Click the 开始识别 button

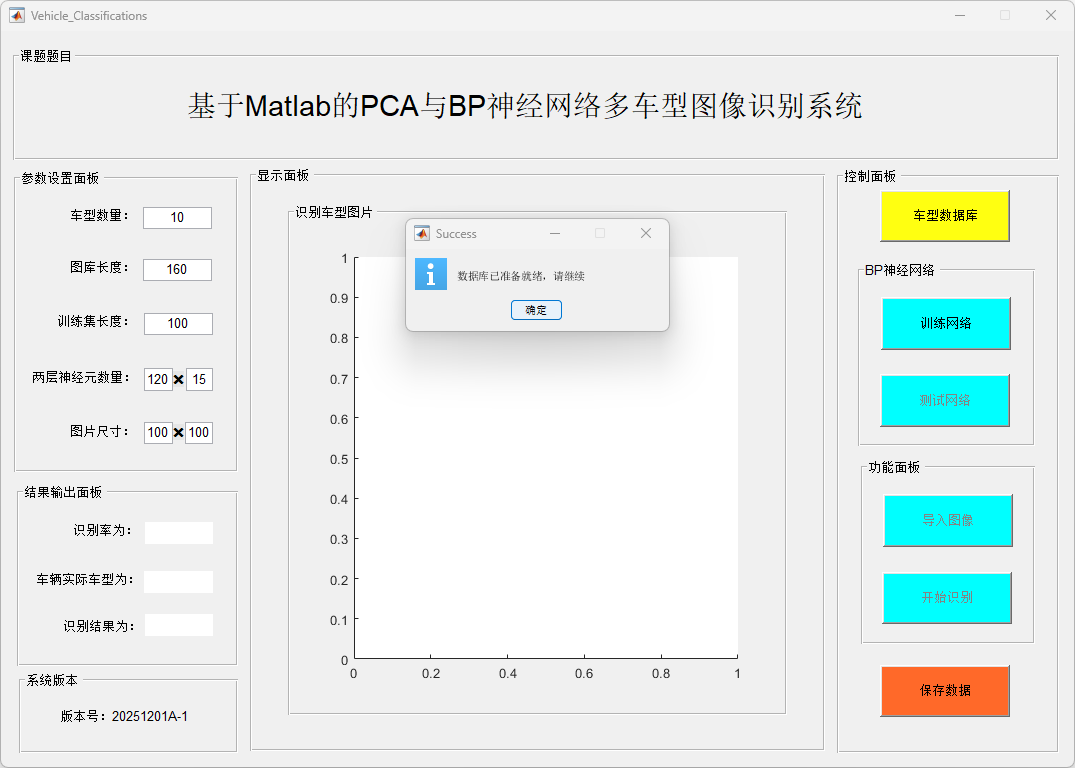[x=947, y=598]
